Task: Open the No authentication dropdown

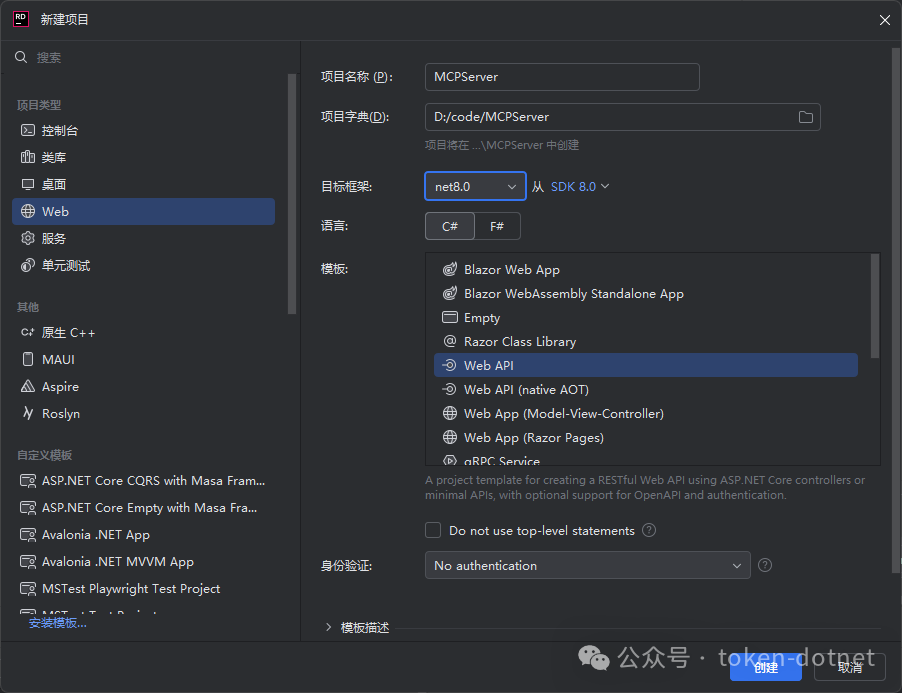Action: [588, 566]
